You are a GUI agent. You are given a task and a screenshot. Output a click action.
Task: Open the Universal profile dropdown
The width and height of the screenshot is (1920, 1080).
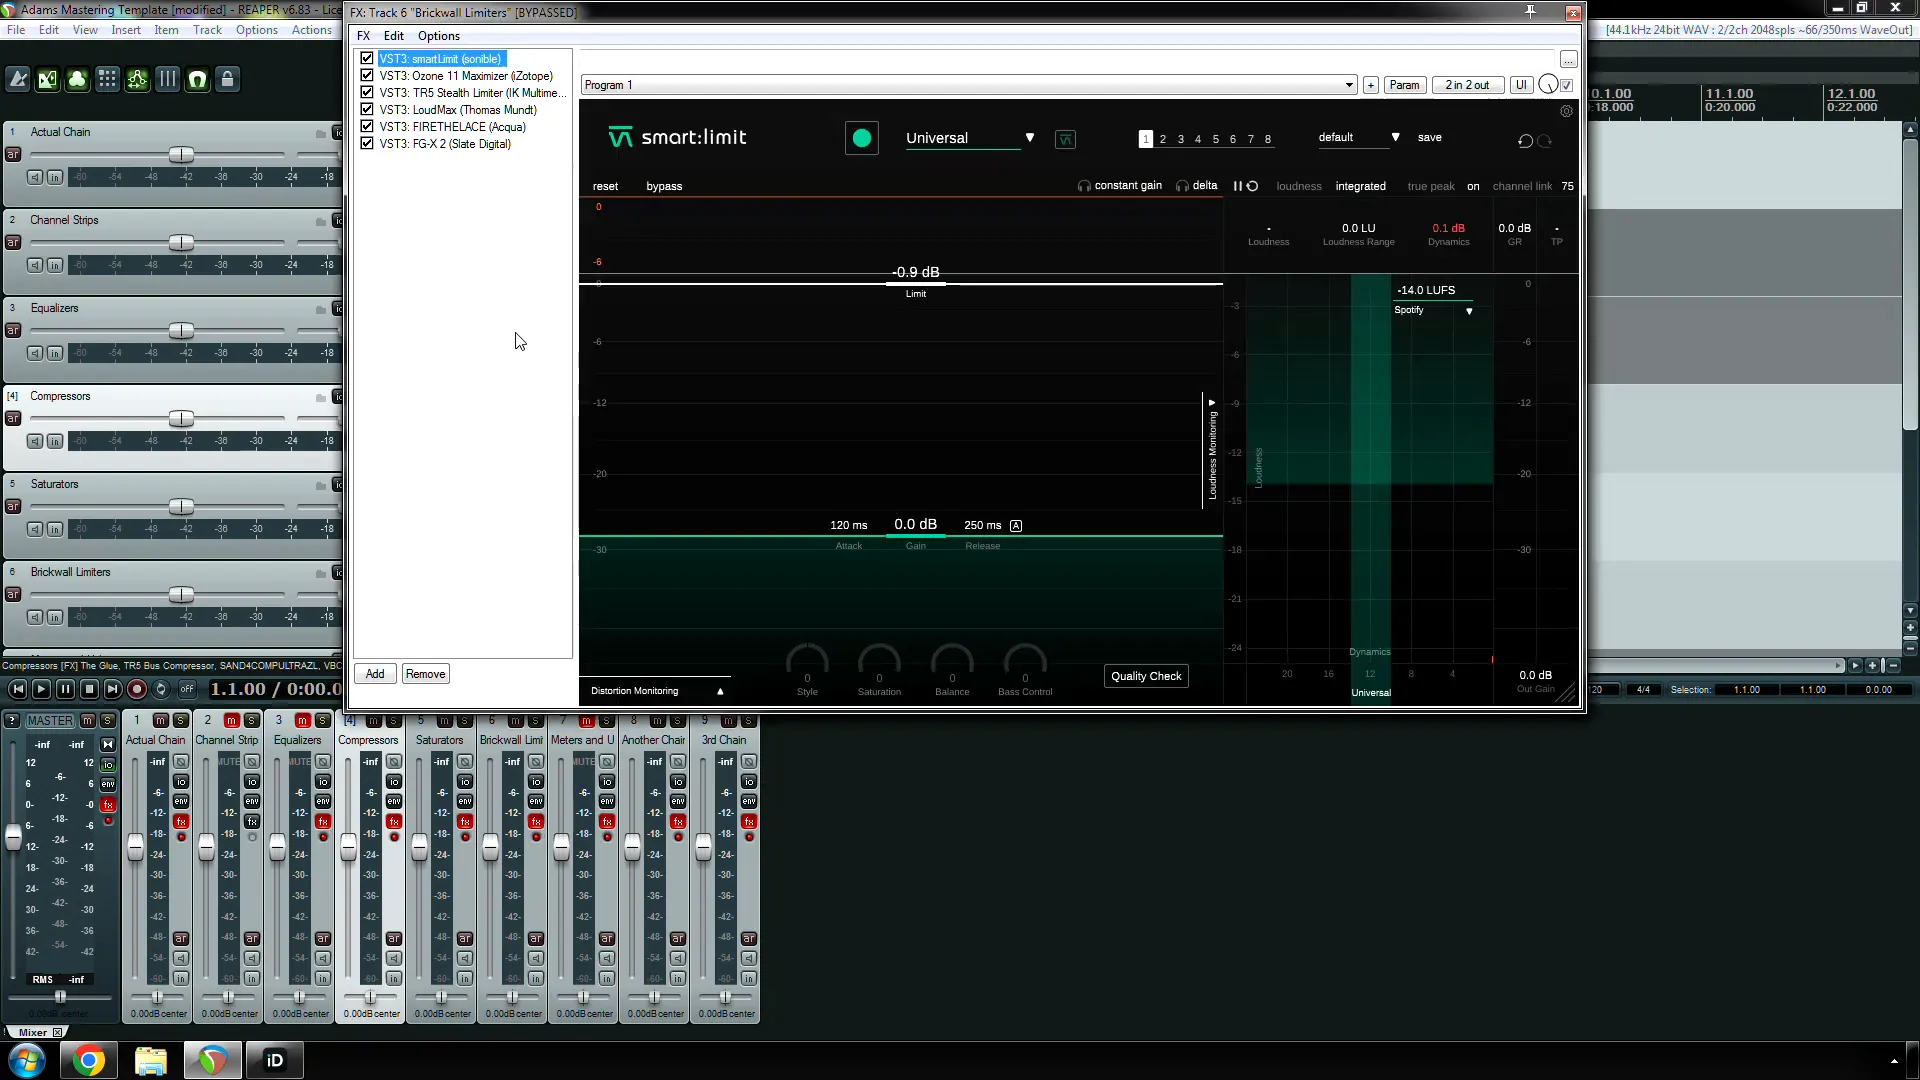970,138
